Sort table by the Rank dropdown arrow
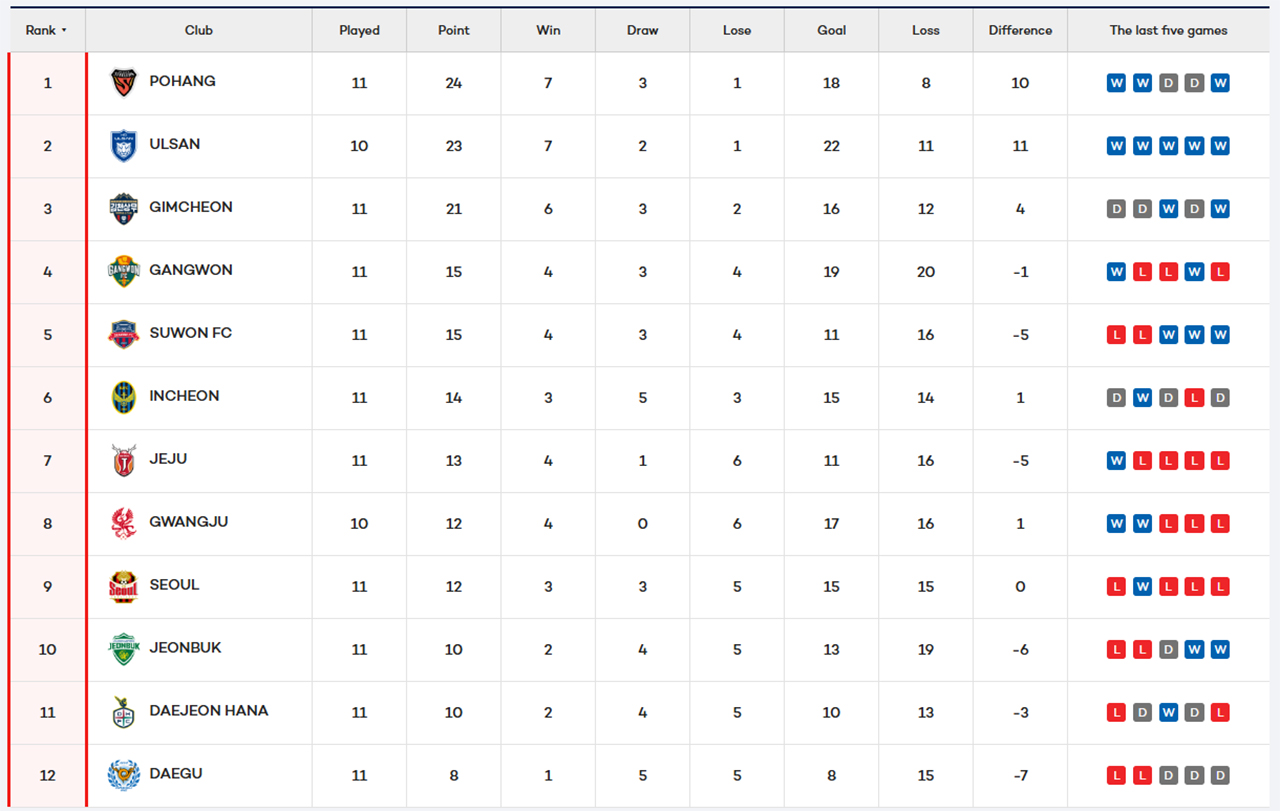This screenshot has width=1280, height=811. 64,30
